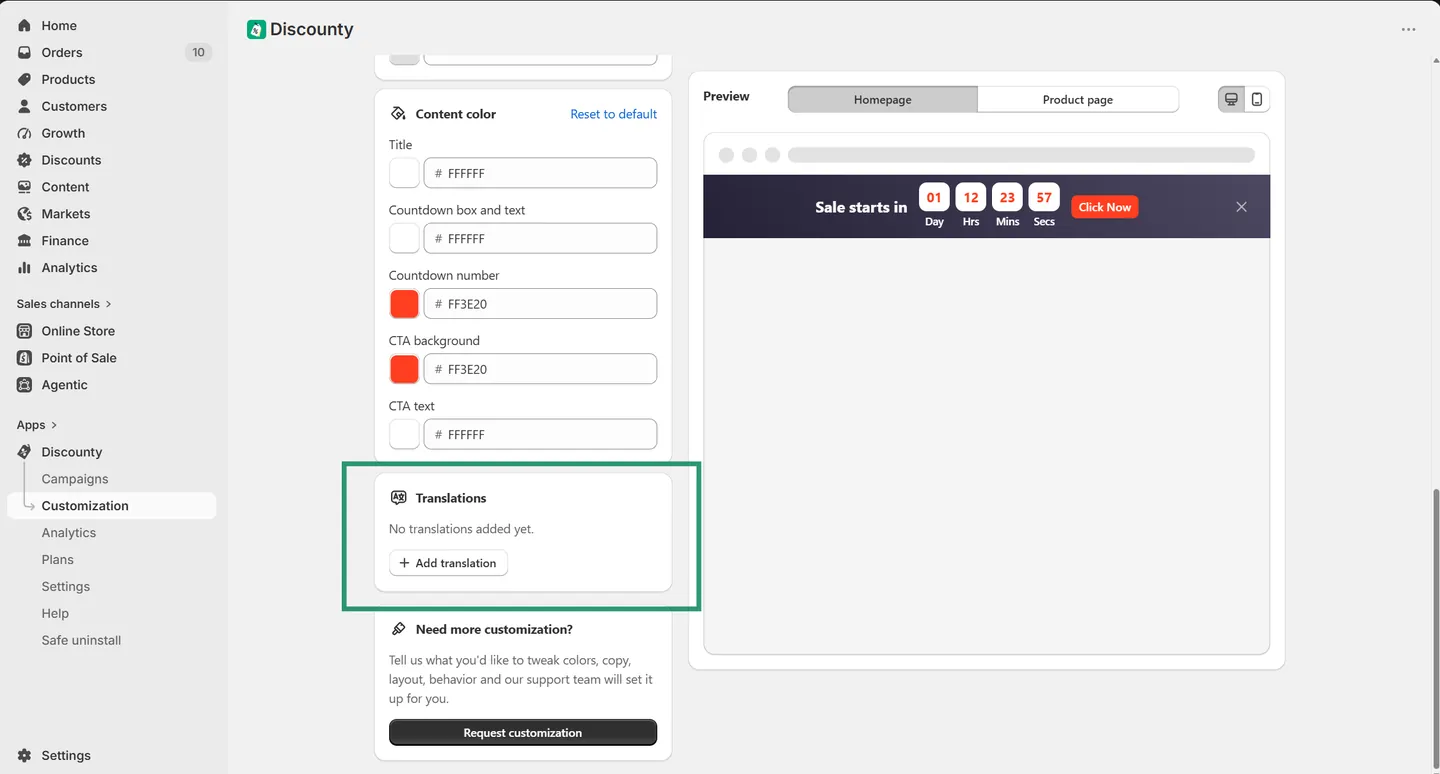The image size is (1440, 774).
Task: Switch preview to desktop view
Action: 1231,100
